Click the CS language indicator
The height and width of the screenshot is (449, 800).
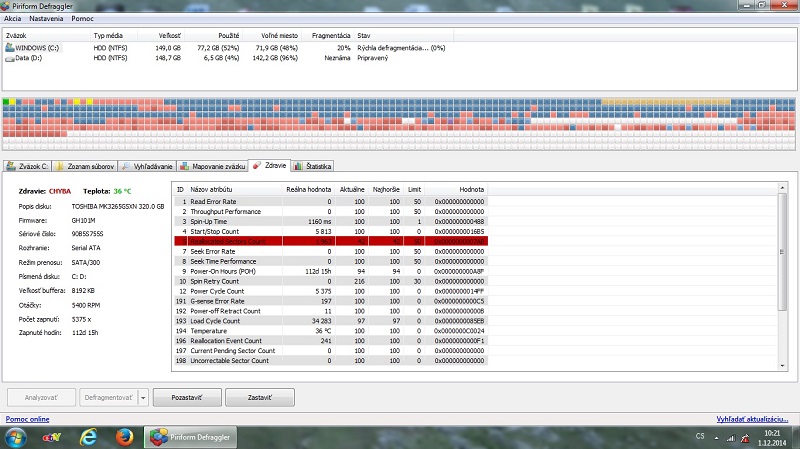700,436
